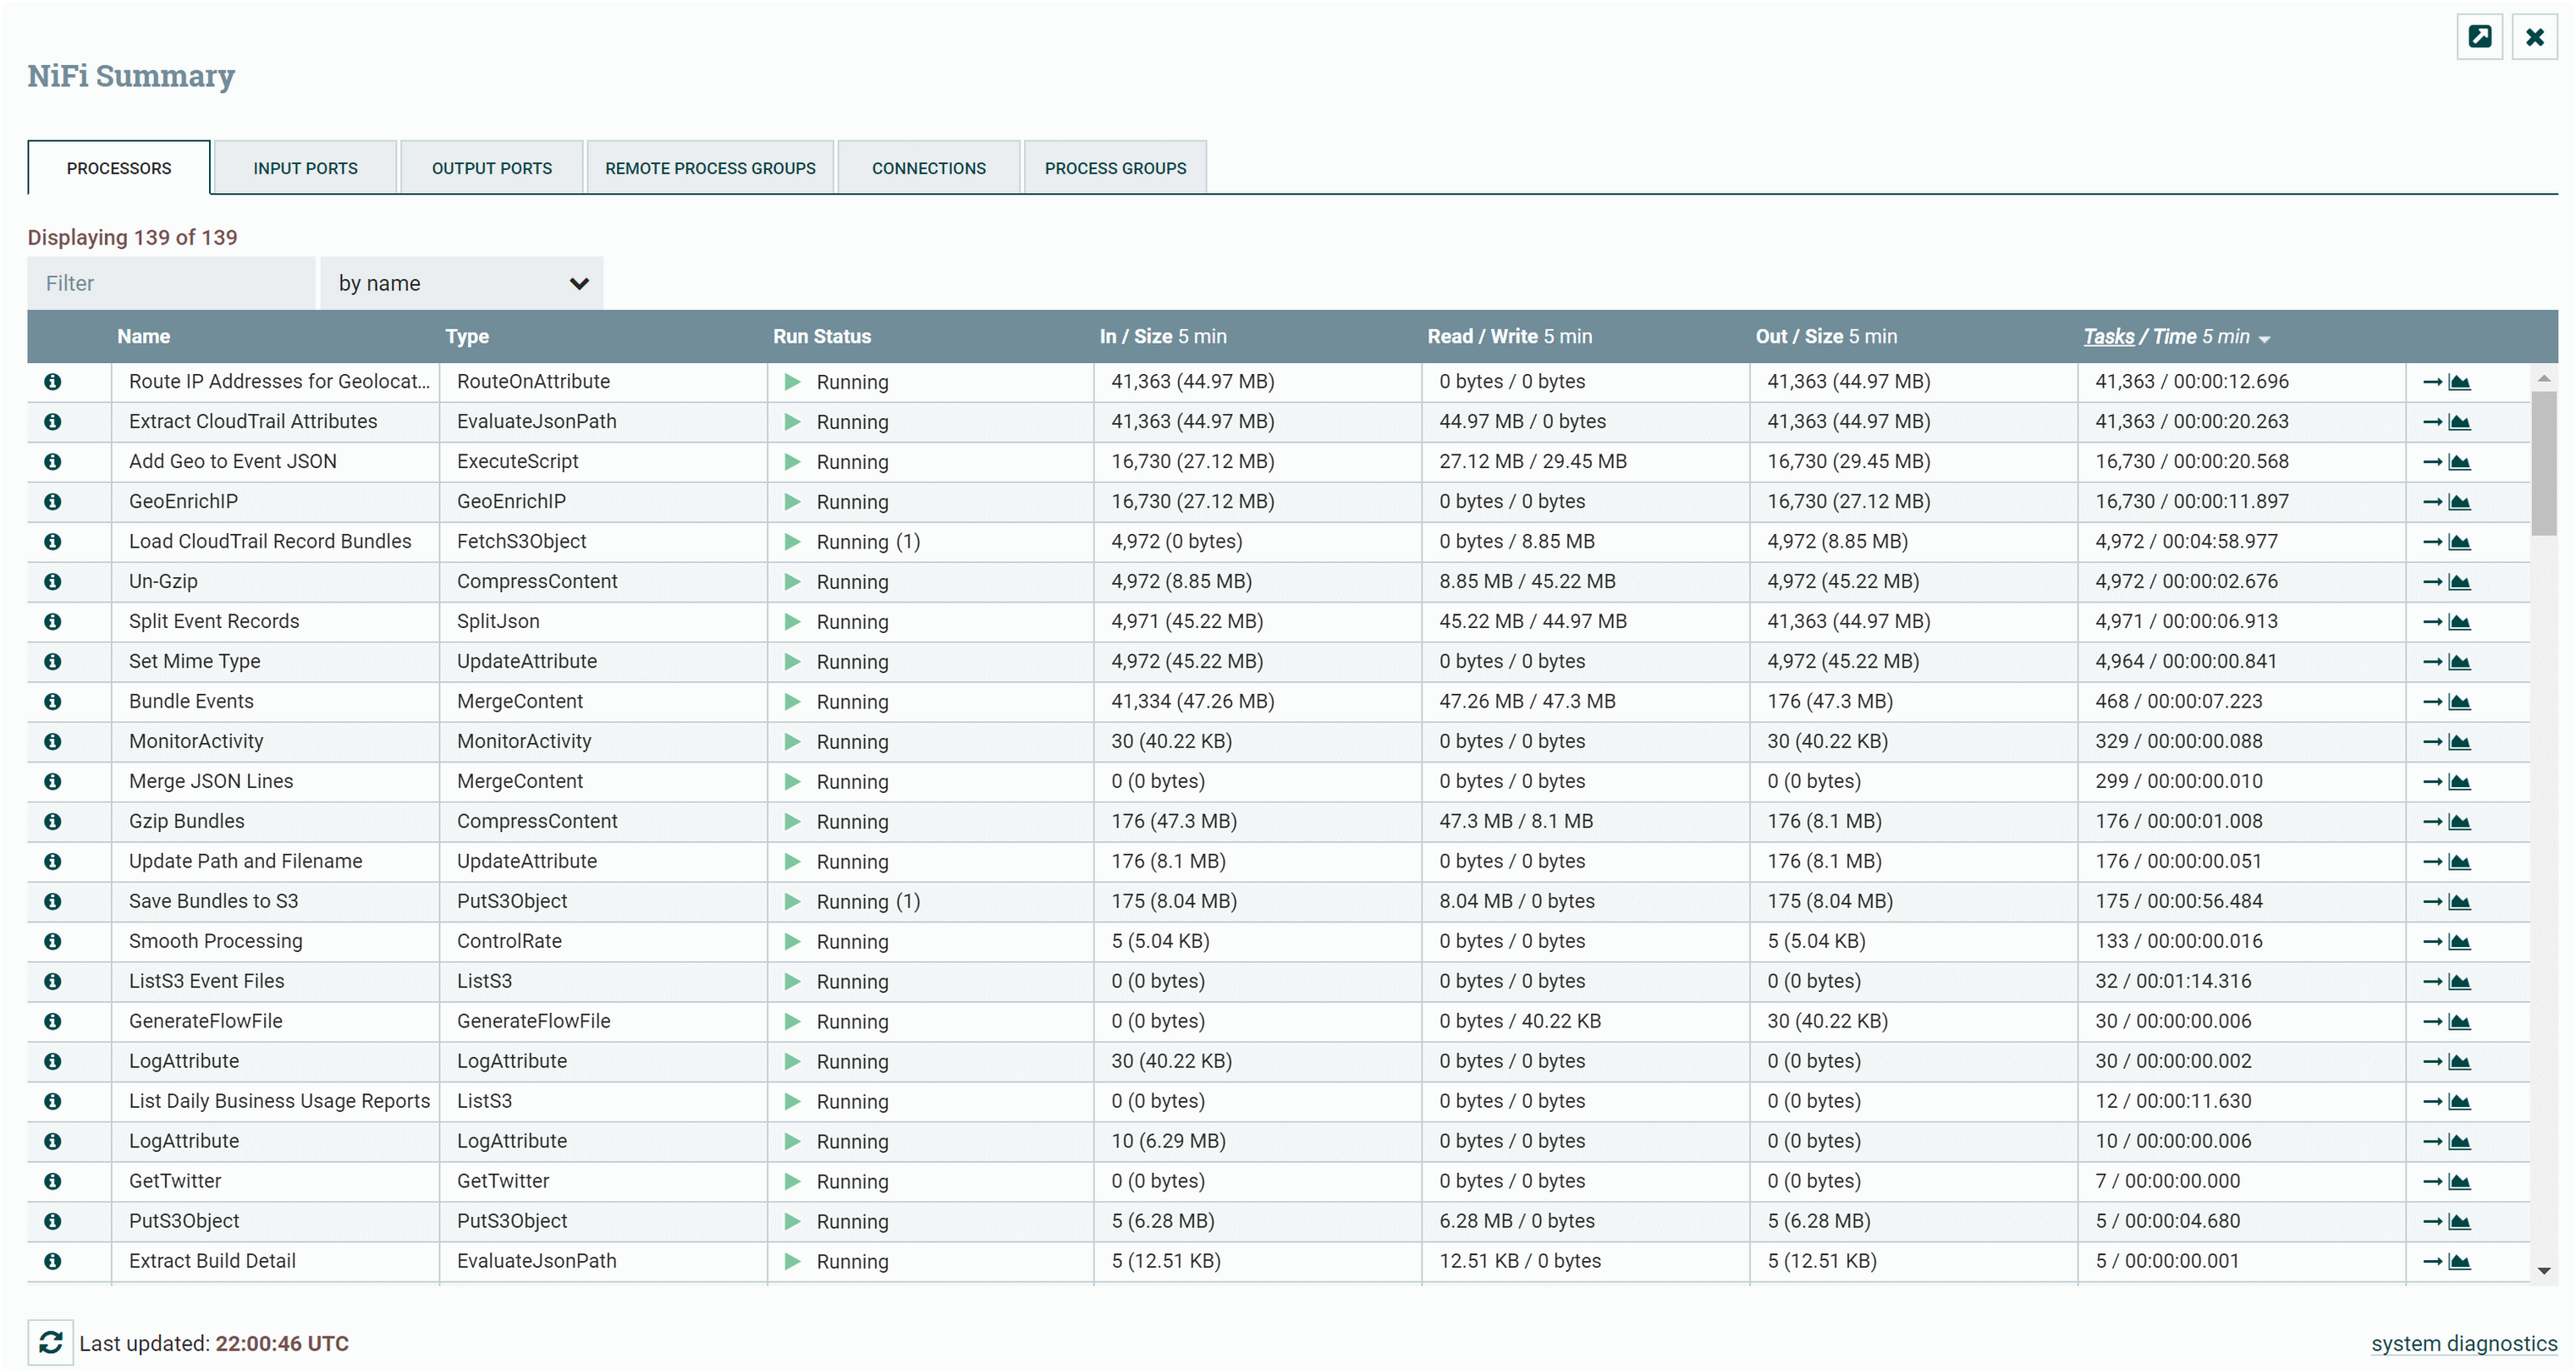Sort by Name column header
This screenshot has width=2576, height=1371.
coord(143,337)
